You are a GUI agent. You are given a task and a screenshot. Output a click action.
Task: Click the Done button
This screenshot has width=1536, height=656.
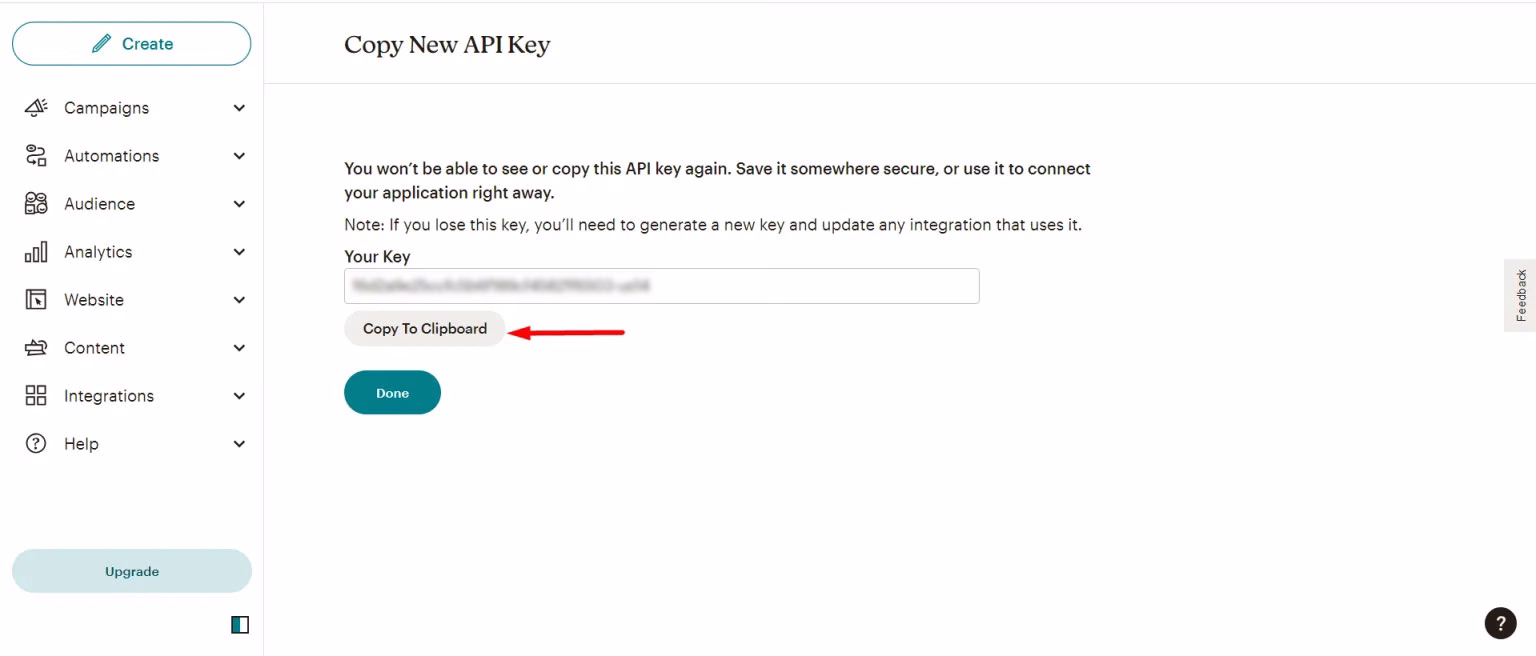pos(392,393)
